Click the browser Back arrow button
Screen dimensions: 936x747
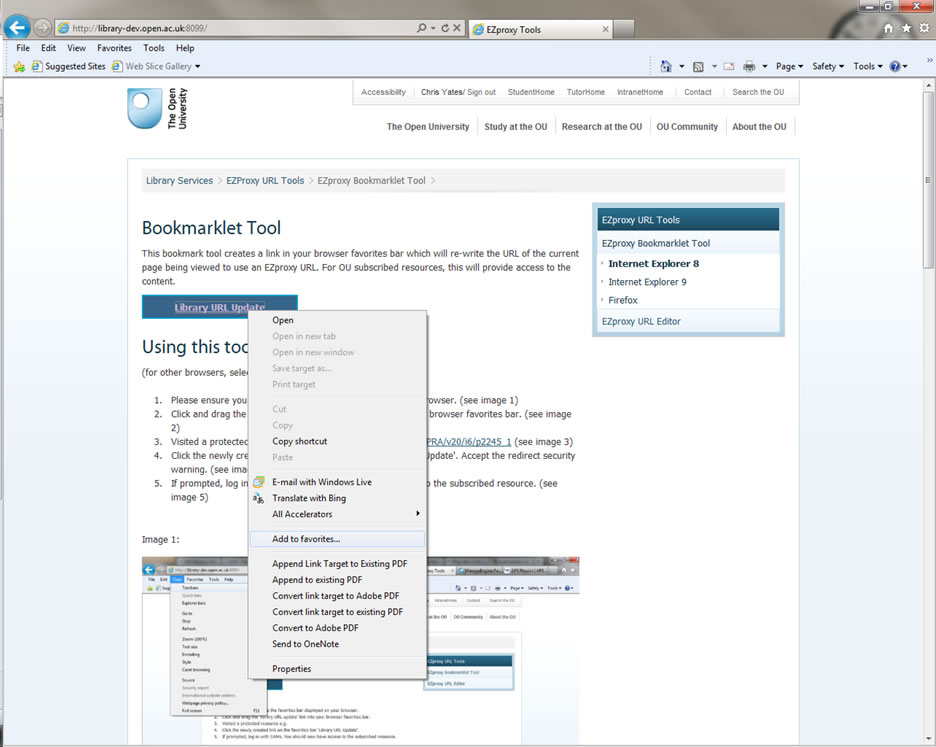pos(17,27)
